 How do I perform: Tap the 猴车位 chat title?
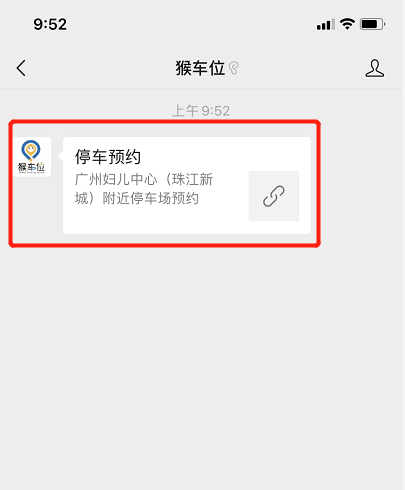[x=200, y=68]
